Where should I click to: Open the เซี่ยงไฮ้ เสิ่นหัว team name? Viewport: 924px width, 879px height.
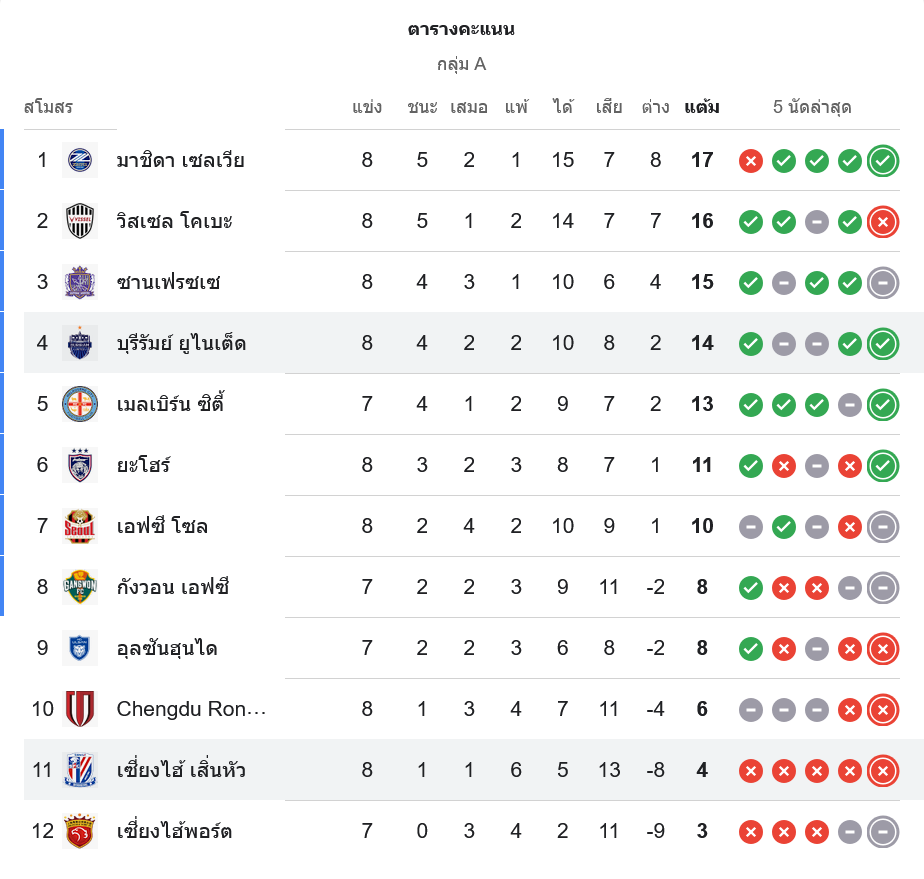(181, 770)
